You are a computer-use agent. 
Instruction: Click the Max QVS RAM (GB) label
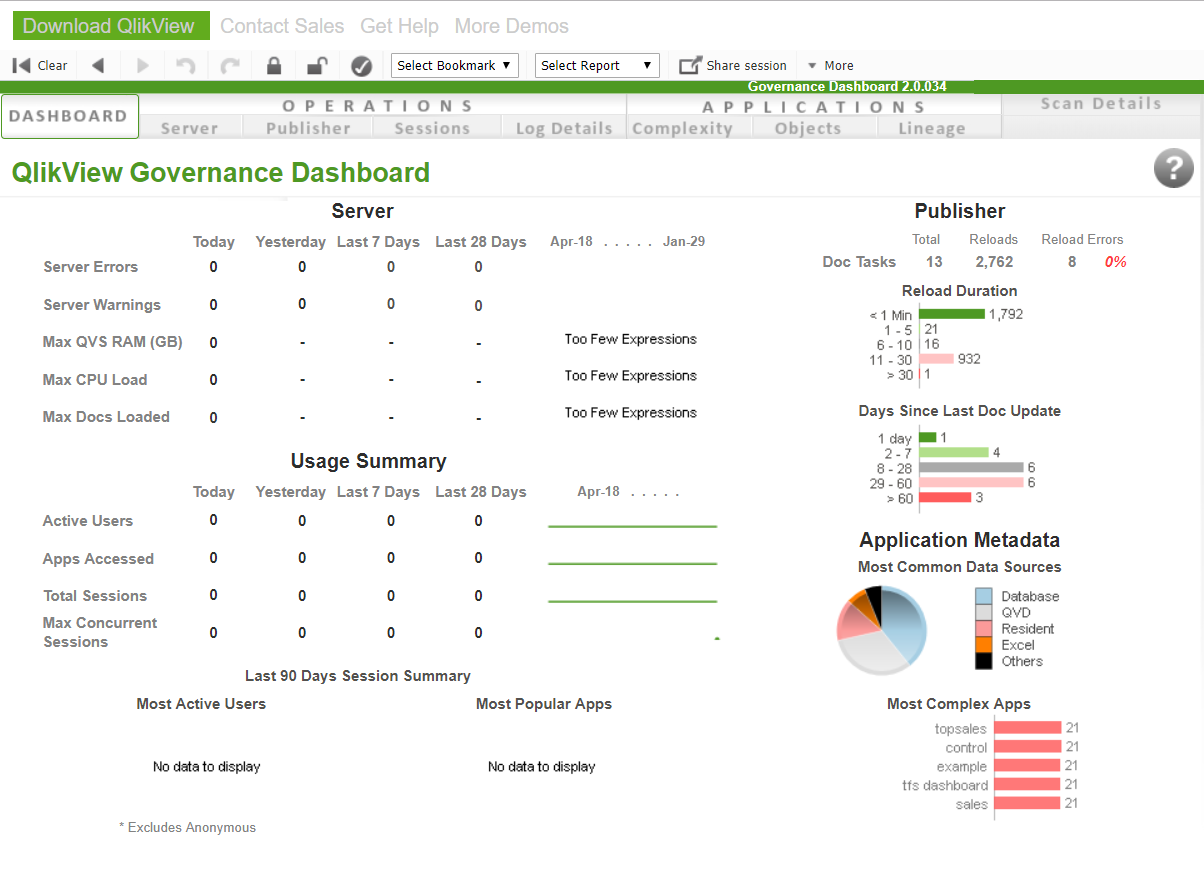[x=113, y=342]
